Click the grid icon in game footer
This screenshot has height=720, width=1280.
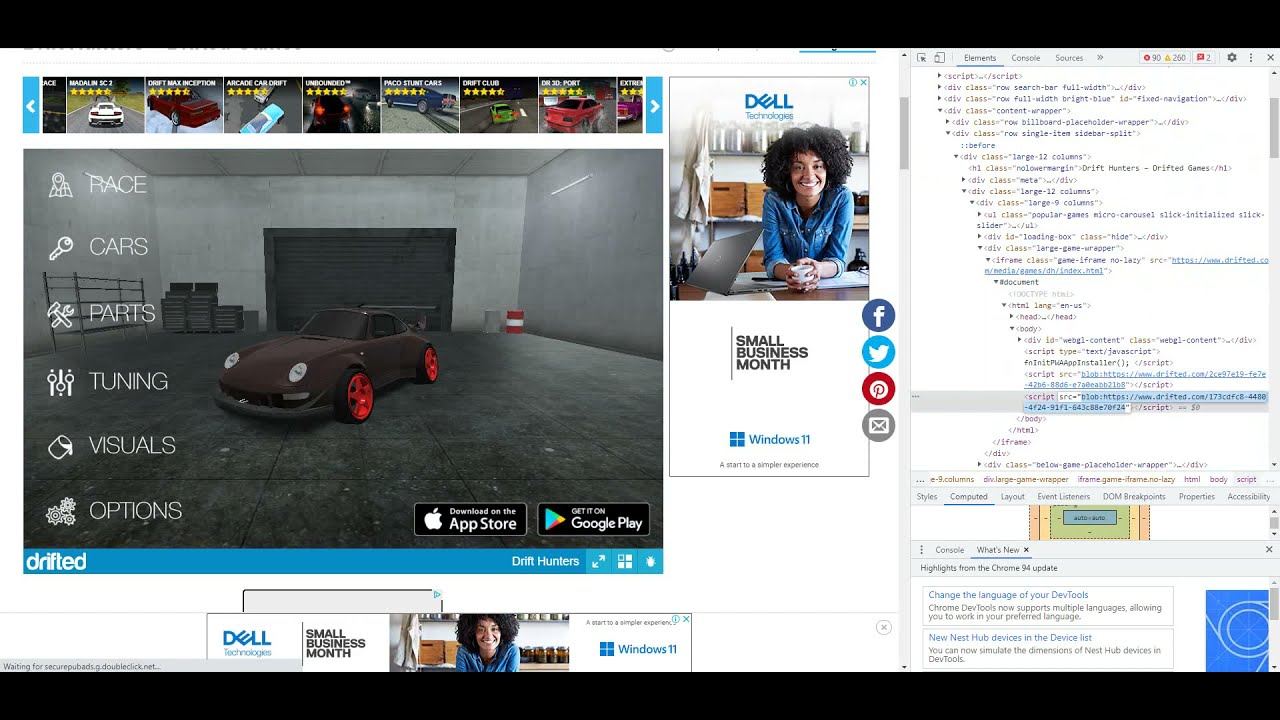coord(625,561)
